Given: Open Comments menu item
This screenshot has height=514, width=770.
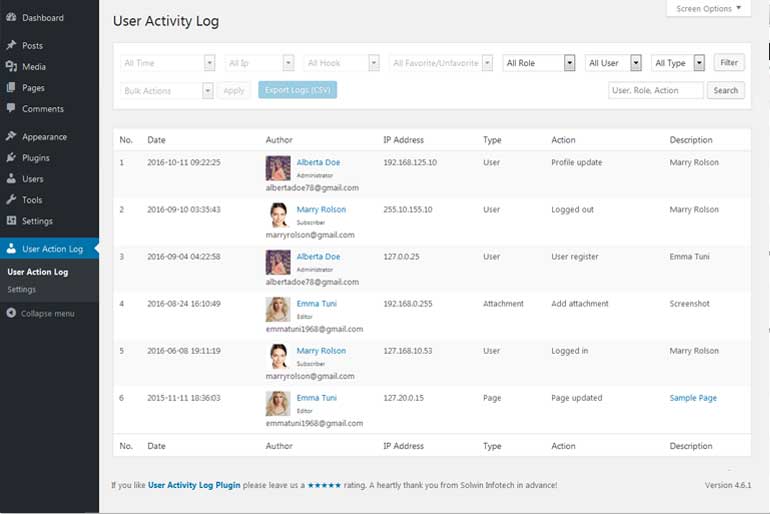Looking at the screenshot, I should coord(49,109).
